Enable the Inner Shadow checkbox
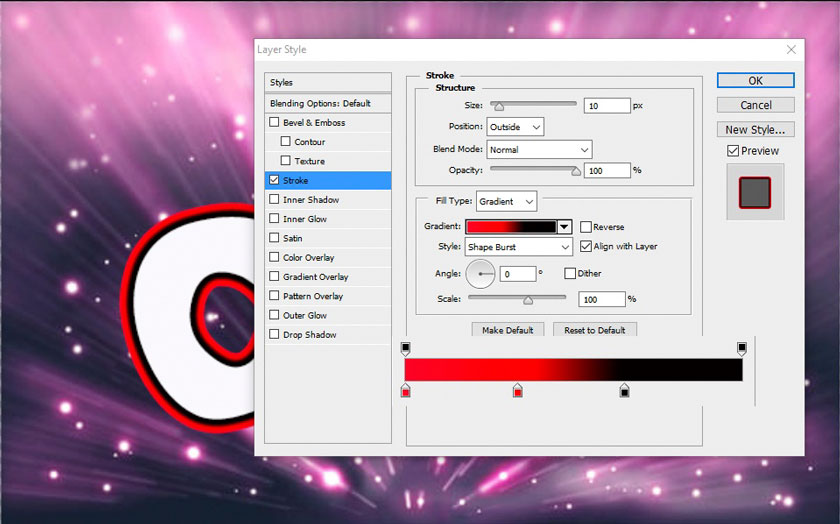The image size is (840, 524). [x=274, y=199]
